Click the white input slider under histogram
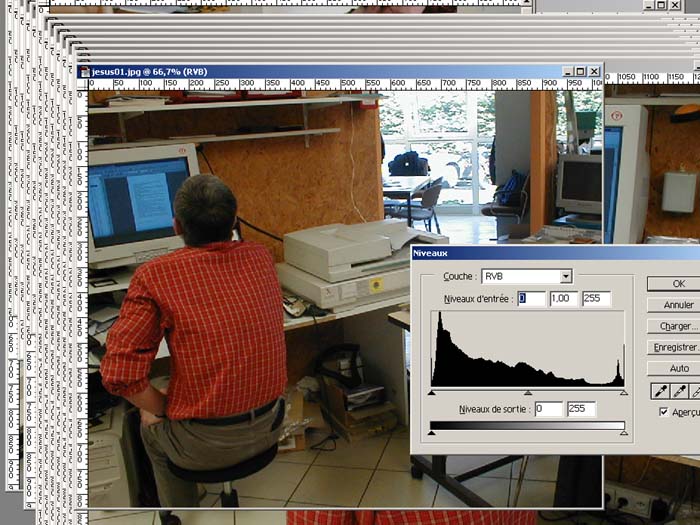The image size is (700, 525). tap(624, 392)
